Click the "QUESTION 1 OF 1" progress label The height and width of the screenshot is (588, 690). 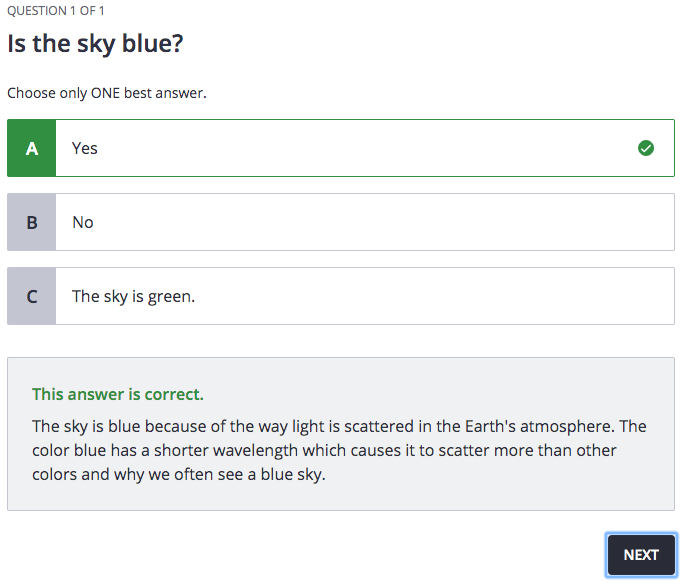(x=56, y=11)
